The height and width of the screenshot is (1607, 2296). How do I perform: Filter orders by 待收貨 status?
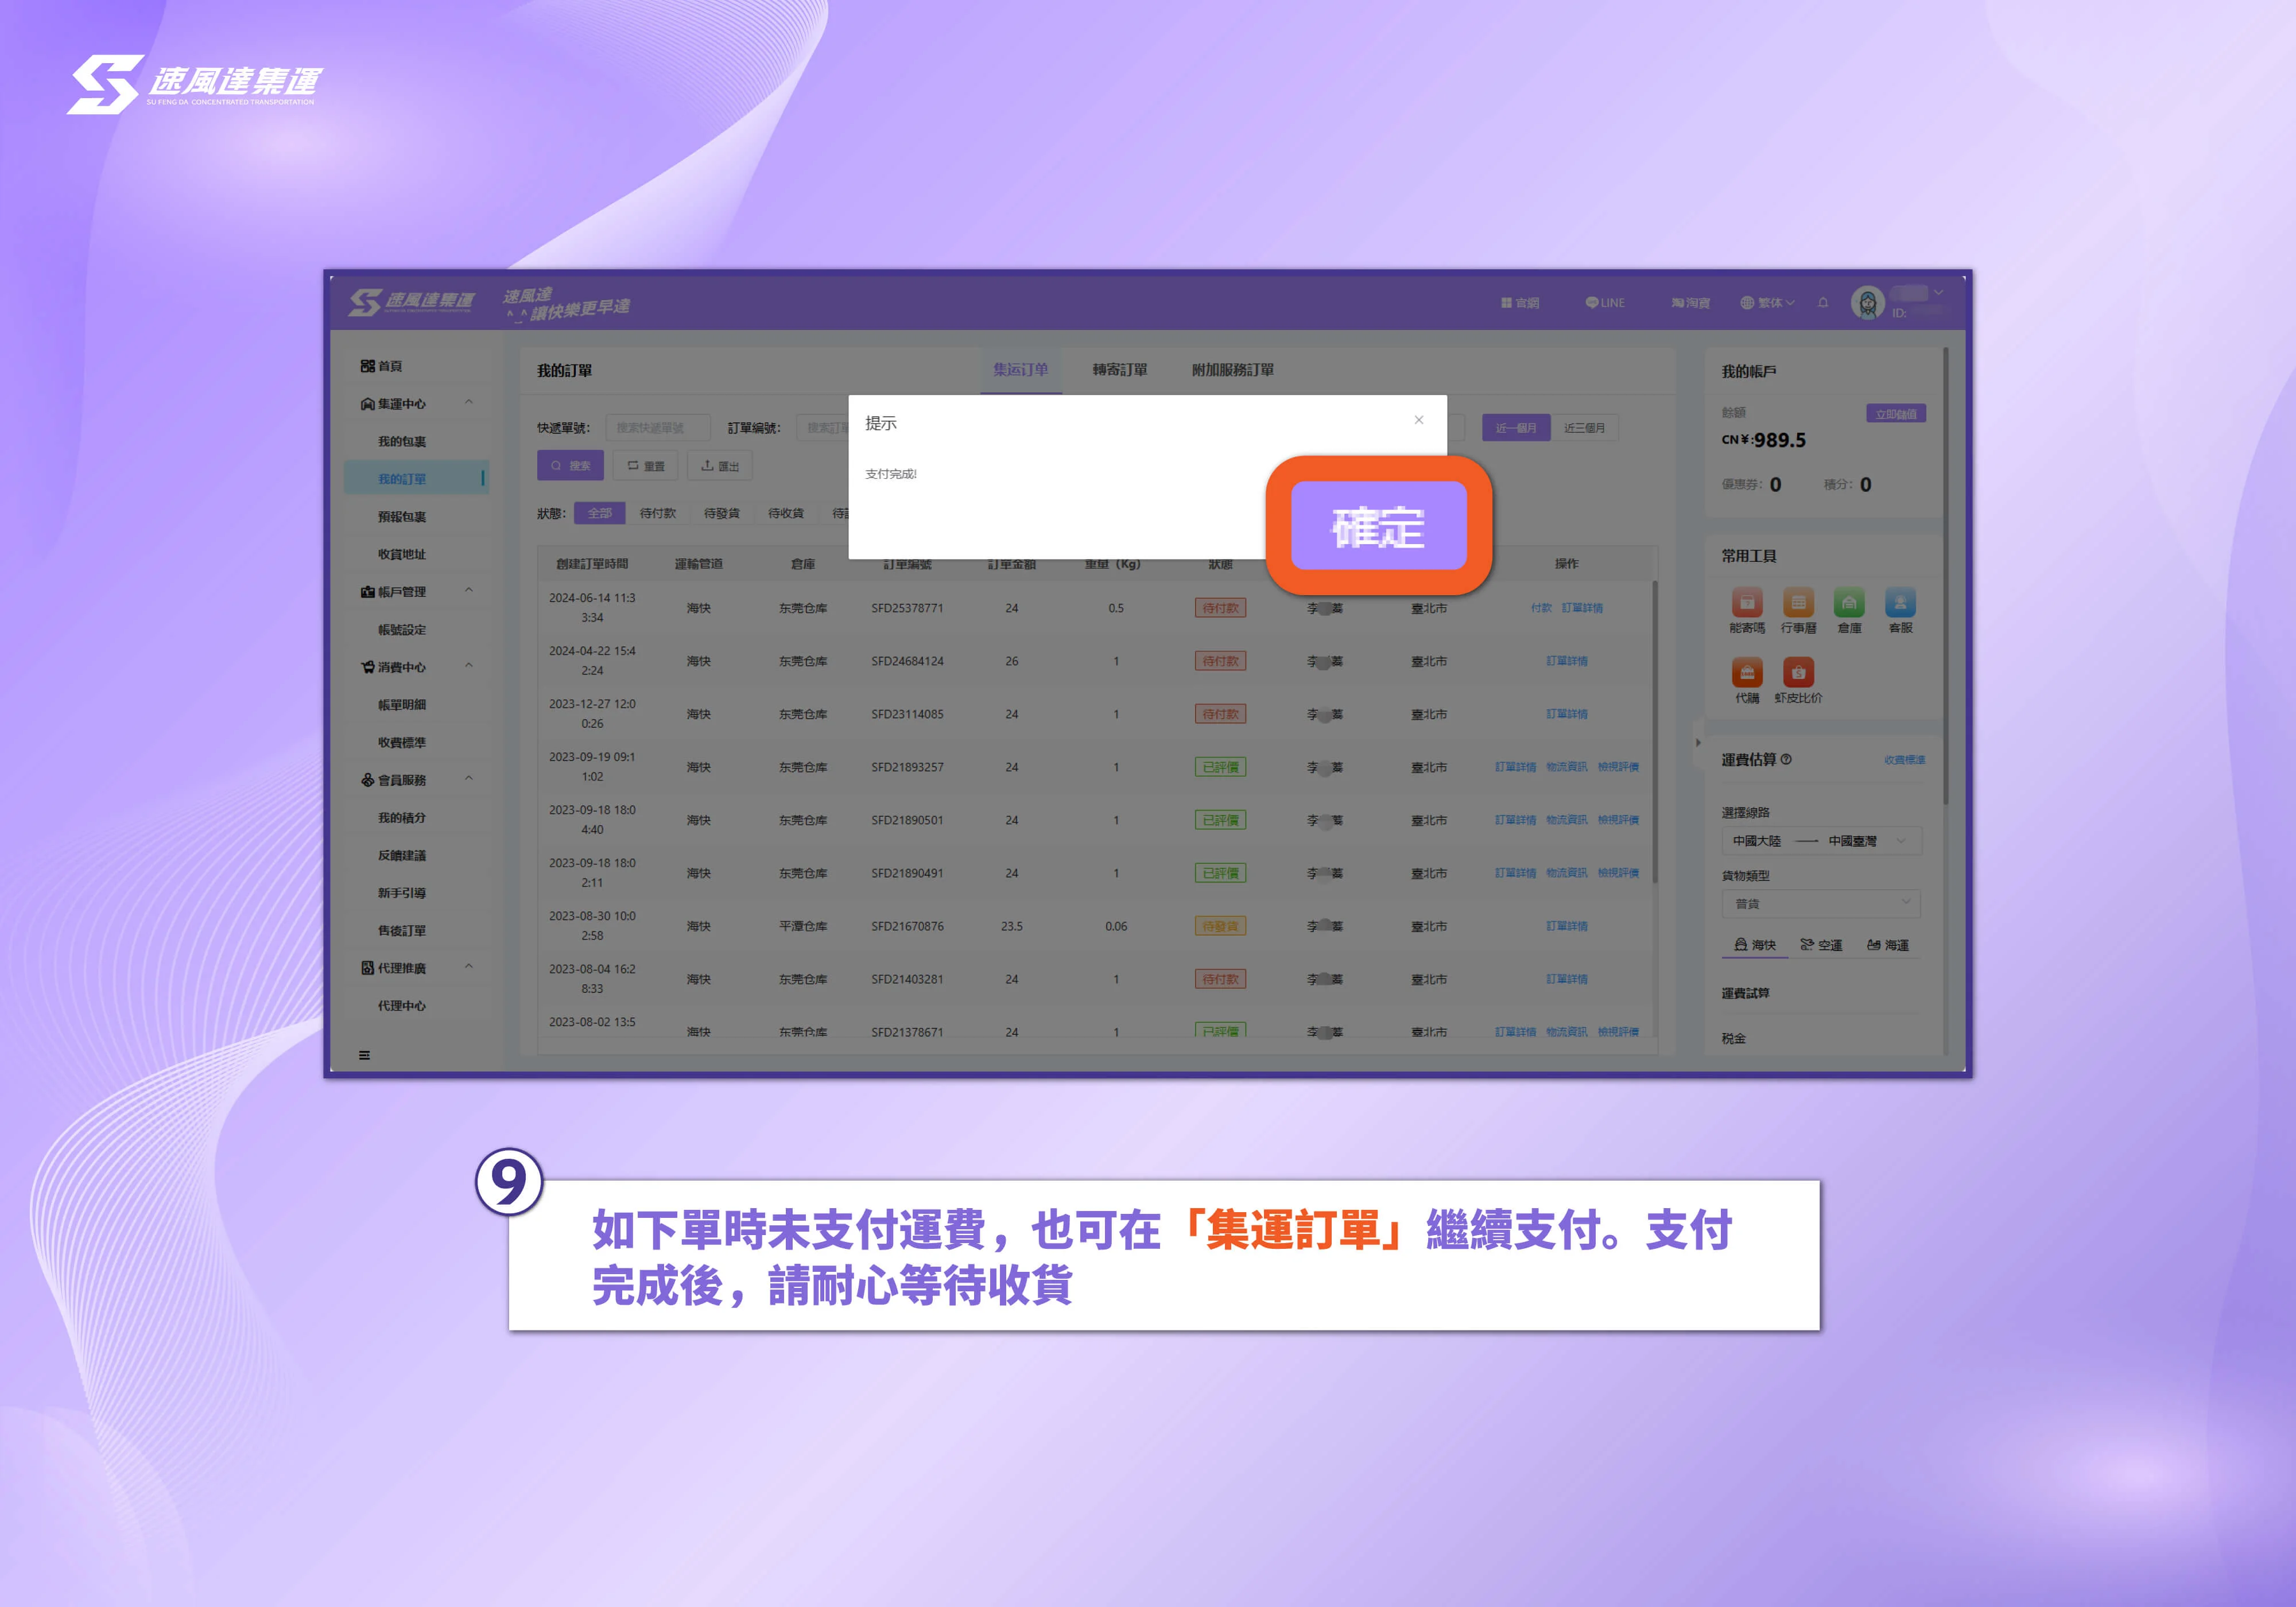(x=786, y=513)
